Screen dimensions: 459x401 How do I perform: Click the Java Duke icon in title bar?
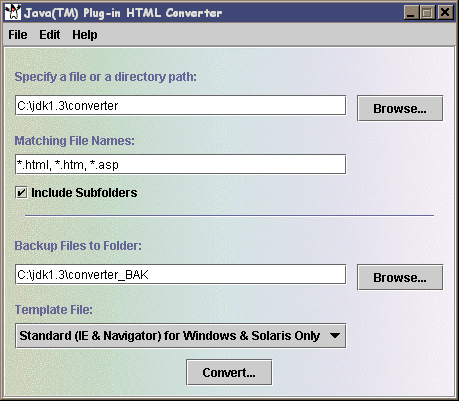[x=13, y=12]
